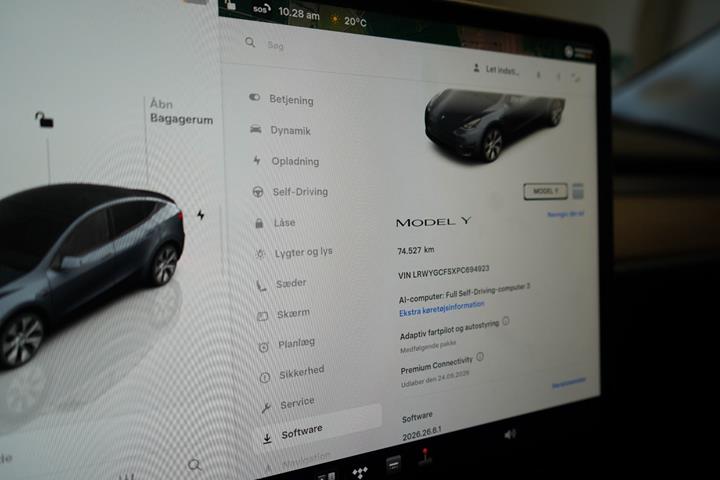This screenshot has height=480, width=720.
Task: Tap the Låse padlock icon
Action: coord(259,223)
